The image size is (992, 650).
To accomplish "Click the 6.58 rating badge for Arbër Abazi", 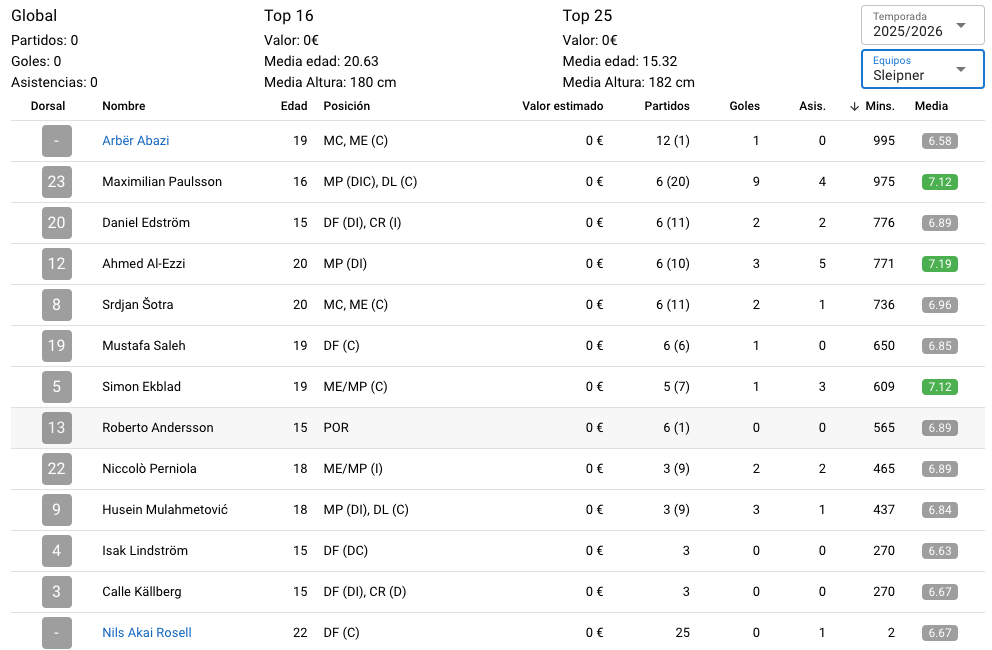I will click(939, 141).
